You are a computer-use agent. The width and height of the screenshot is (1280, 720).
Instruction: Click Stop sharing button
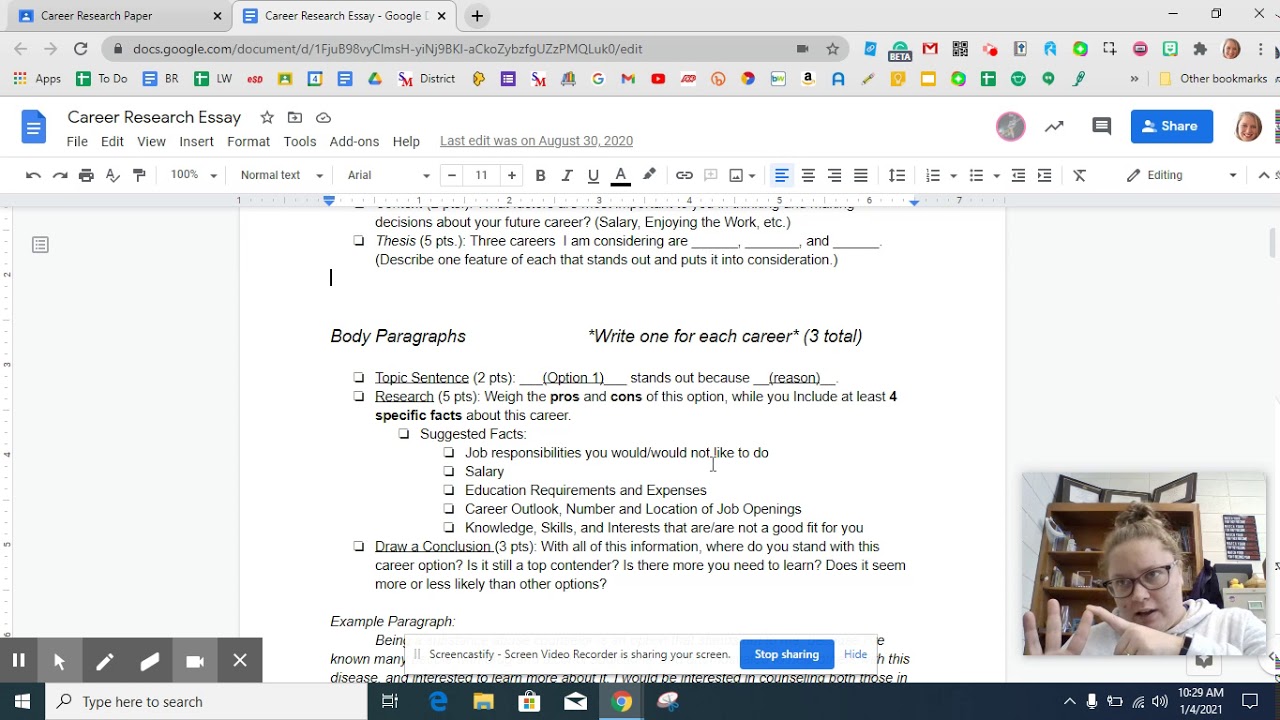(786, 654)
